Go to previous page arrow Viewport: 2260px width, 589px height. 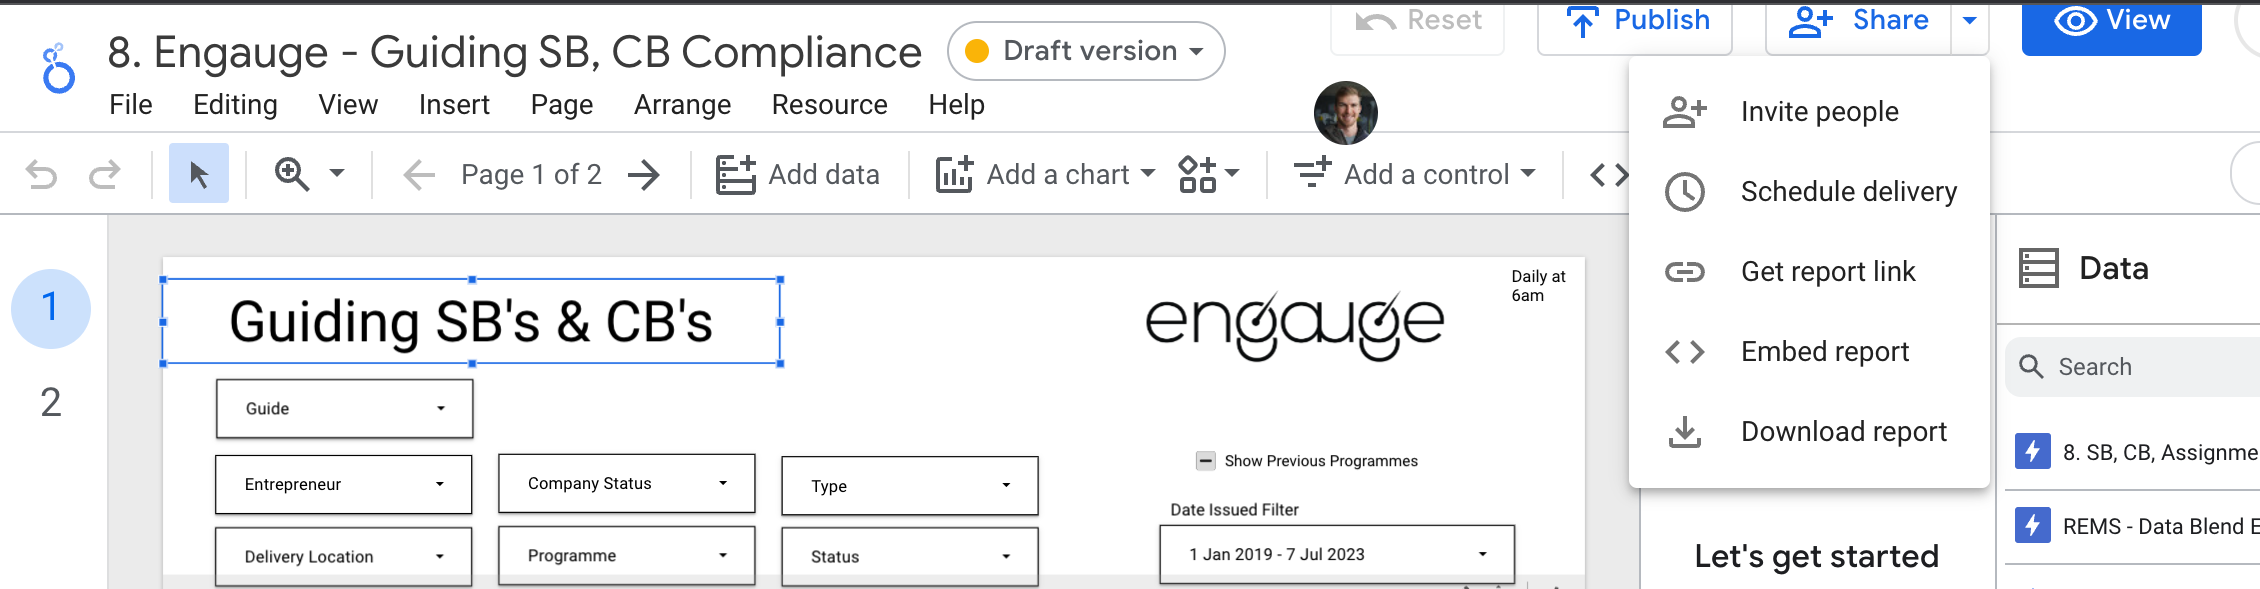click(419, 175)
